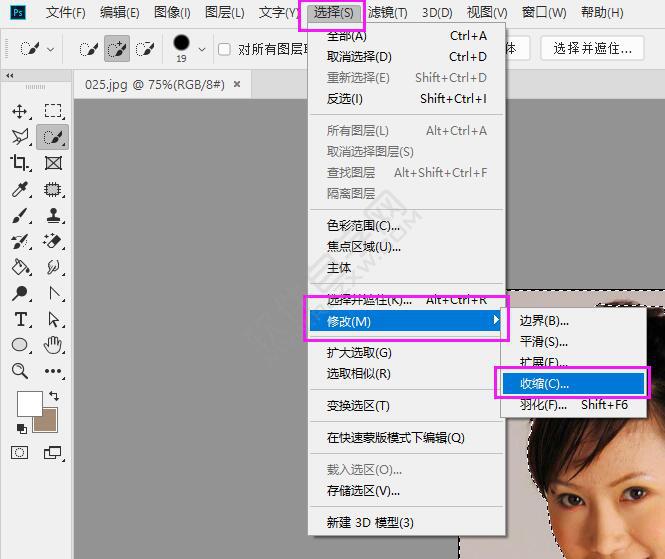Open the 视图(V) menu
Viewport: 665px width, 559px height.
[487, 13]
